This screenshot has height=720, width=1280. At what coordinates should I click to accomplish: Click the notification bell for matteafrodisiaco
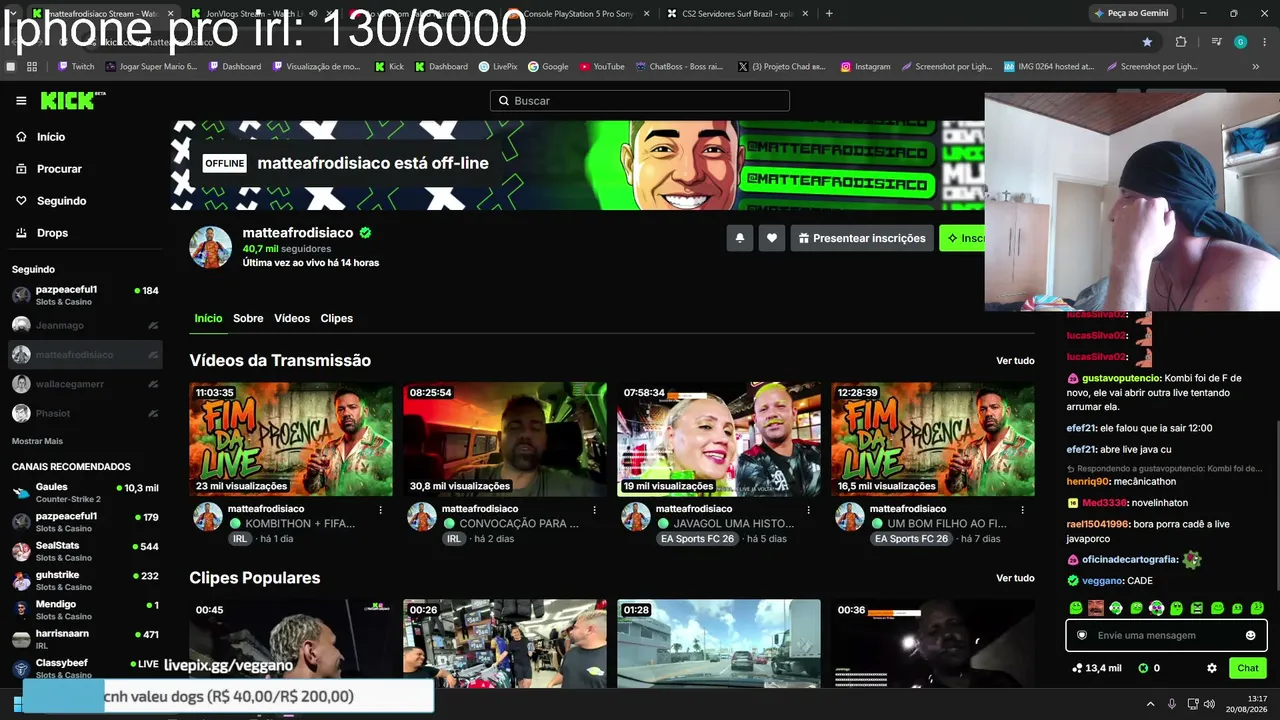pyautogui.click(x=740, y=238)
